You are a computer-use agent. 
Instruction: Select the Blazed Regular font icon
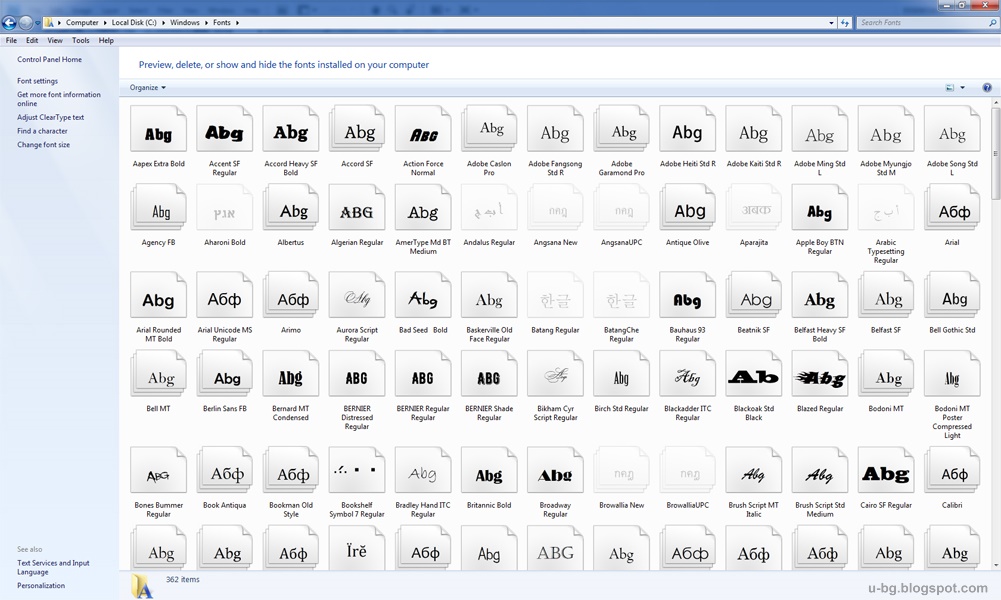tap(820, 374)
